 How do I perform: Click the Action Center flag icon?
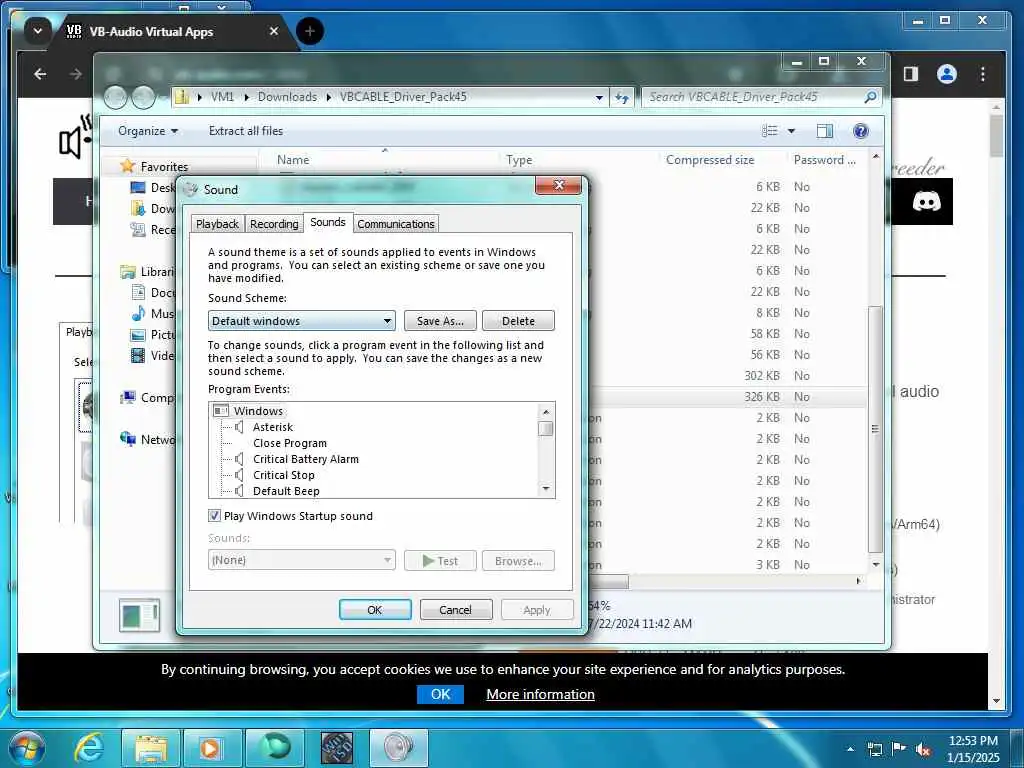(x=899, y=748)
